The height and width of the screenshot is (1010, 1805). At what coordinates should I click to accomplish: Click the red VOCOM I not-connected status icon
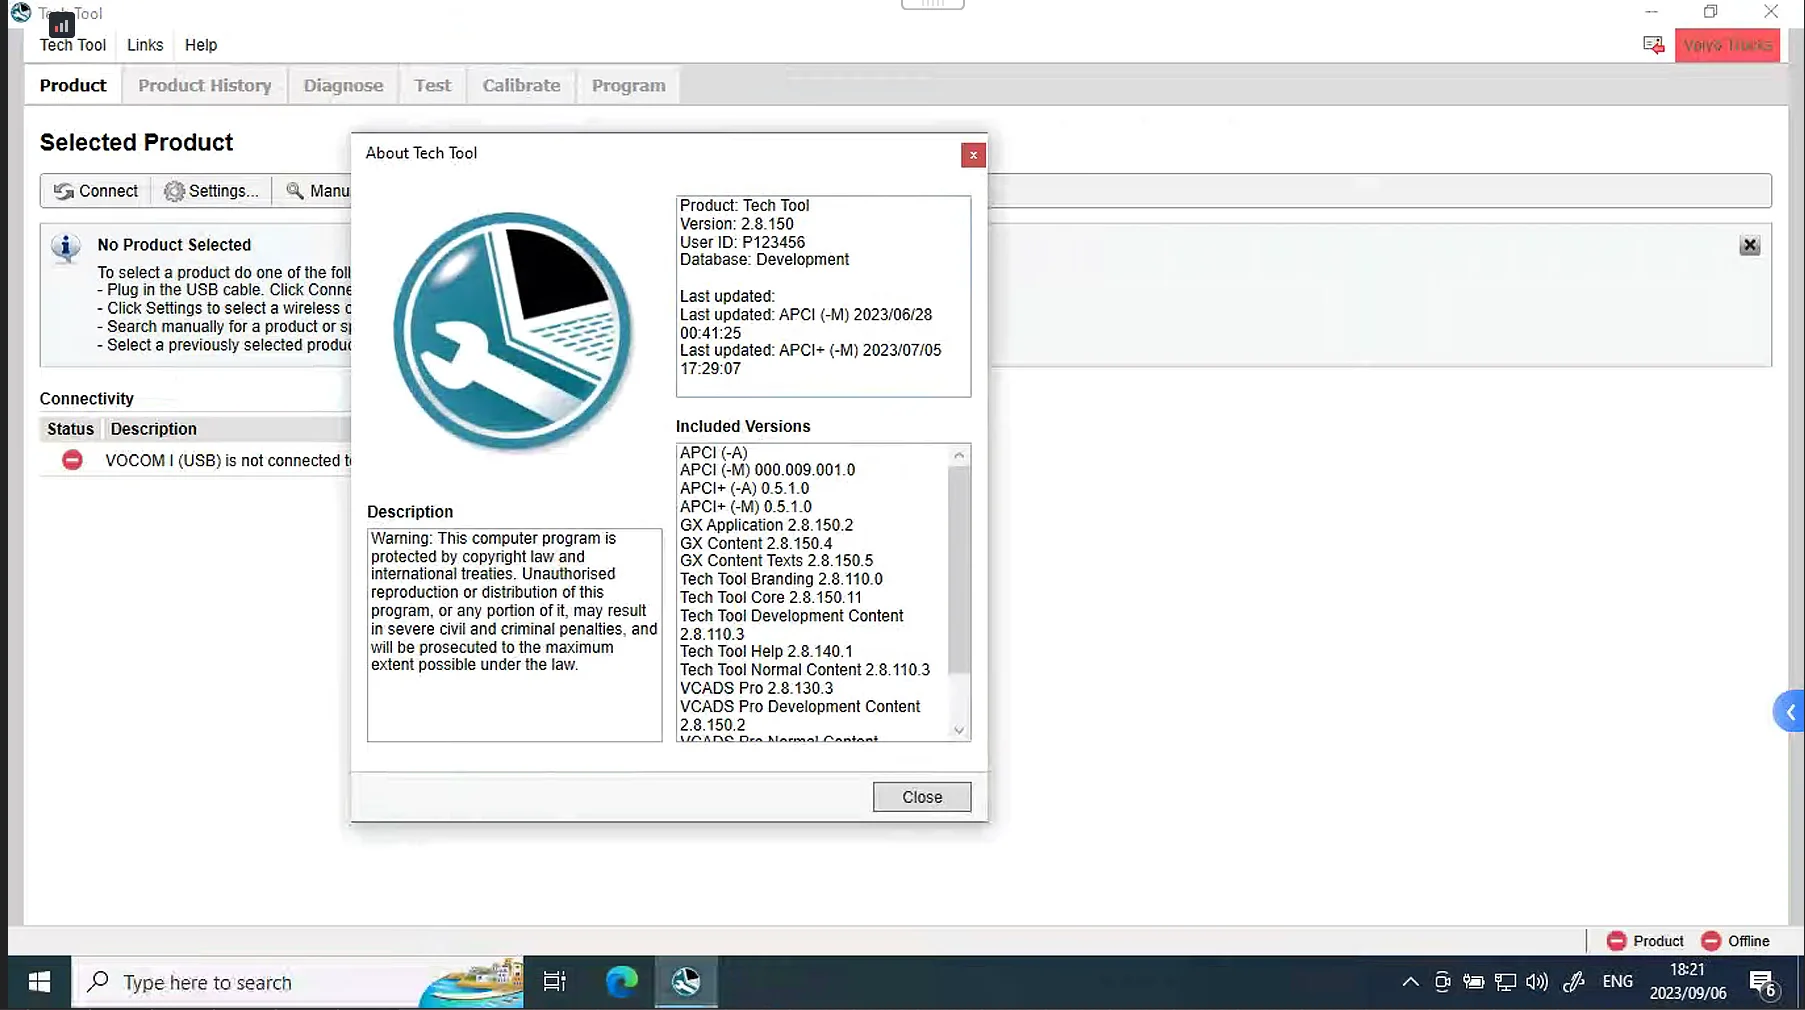click(72, 460)
